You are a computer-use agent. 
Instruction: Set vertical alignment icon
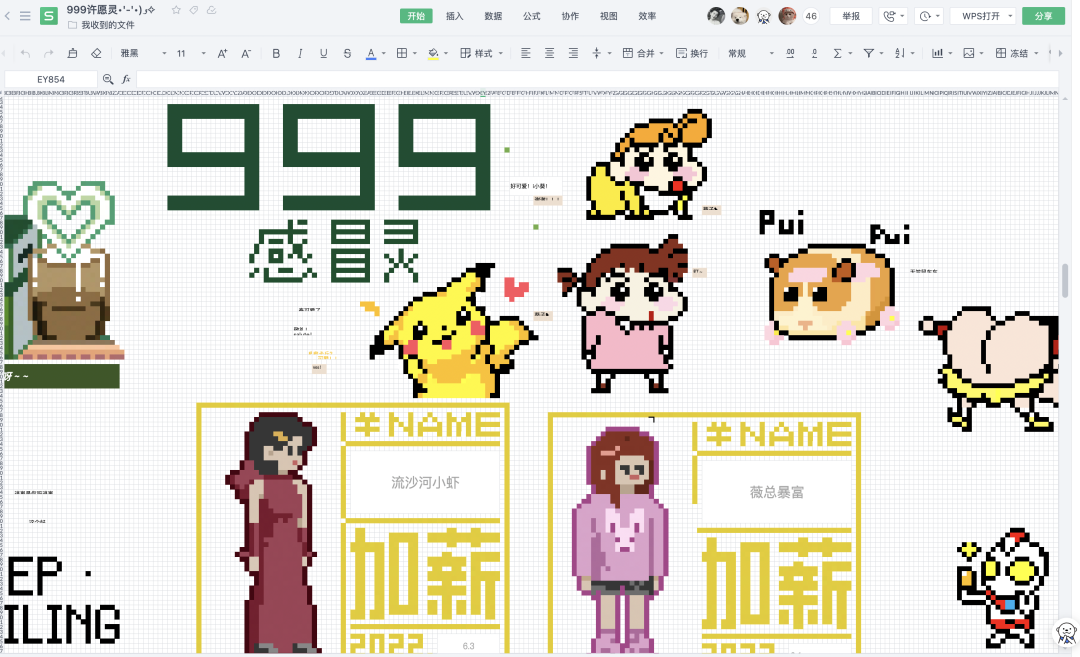pos(596,53)
